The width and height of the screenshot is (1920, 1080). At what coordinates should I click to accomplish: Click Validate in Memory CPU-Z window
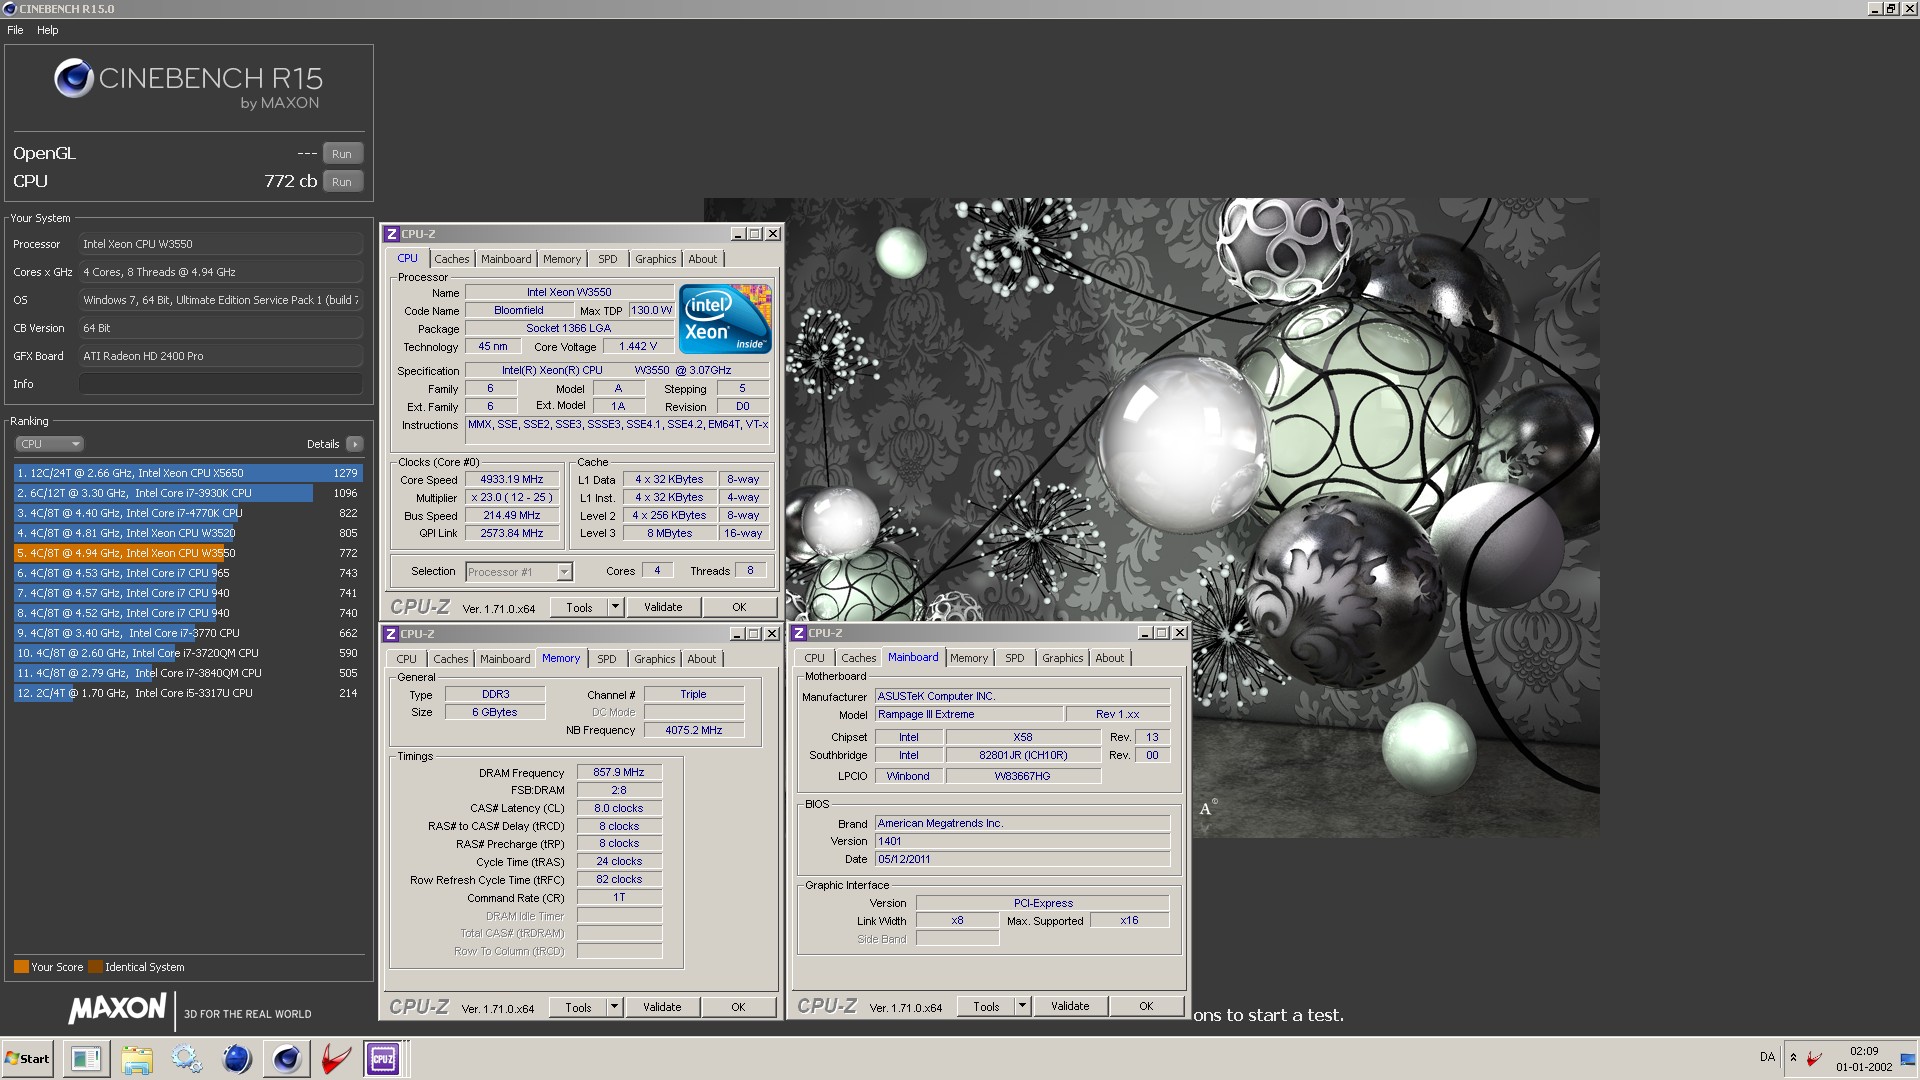662,1007
